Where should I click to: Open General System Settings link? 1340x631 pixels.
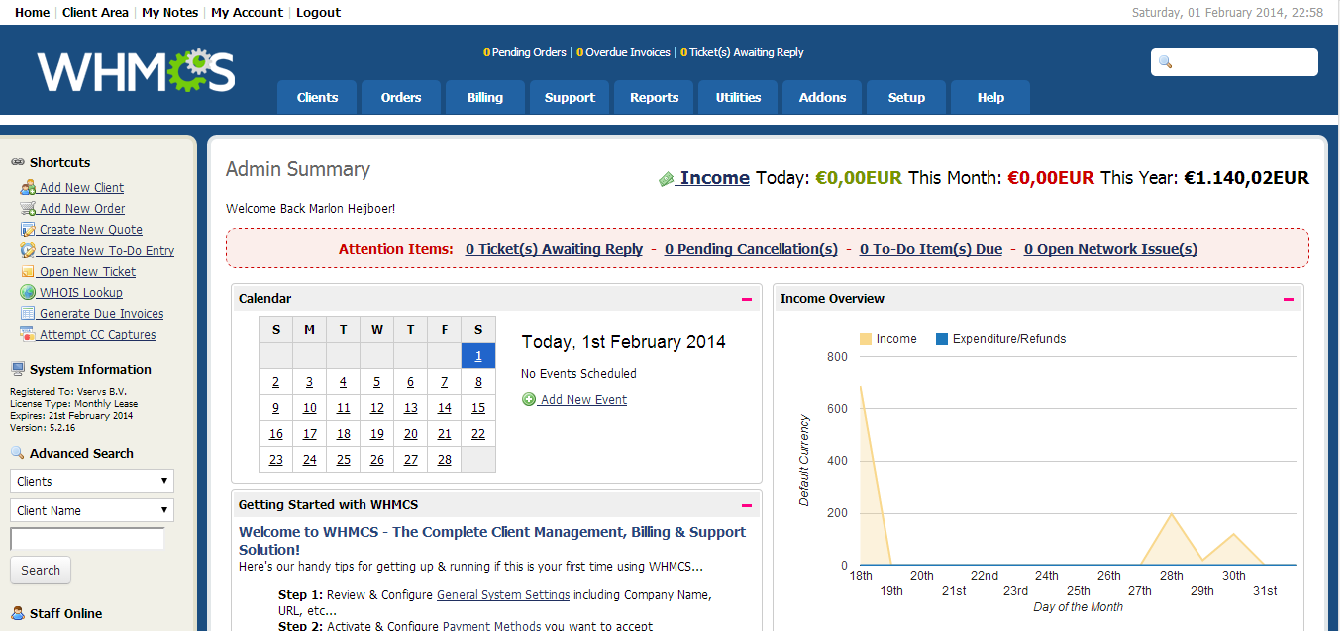[503, 595]
